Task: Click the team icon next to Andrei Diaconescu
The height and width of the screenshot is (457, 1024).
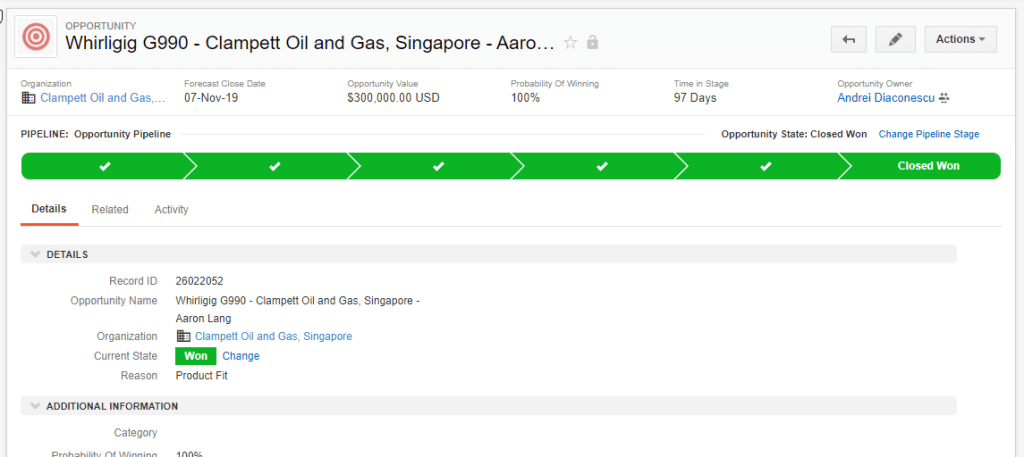Action: pyautogui.click(x=943, y=98)
